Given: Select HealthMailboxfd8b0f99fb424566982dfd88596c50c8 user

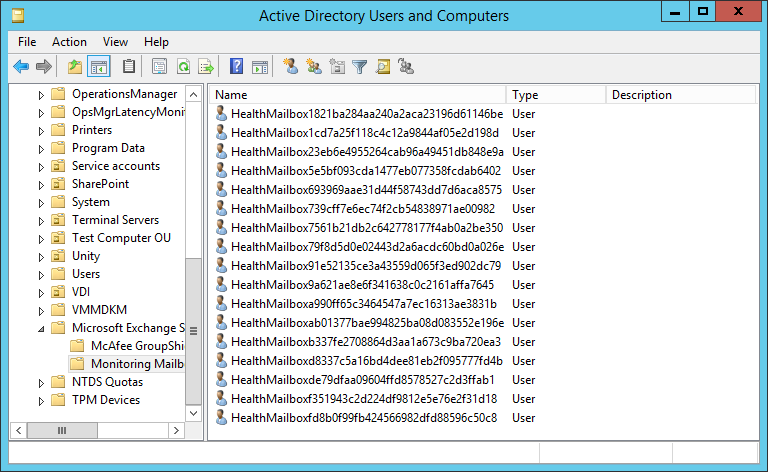Looking at the screenshot, I should pyautogui.click(x=364, y=418).
